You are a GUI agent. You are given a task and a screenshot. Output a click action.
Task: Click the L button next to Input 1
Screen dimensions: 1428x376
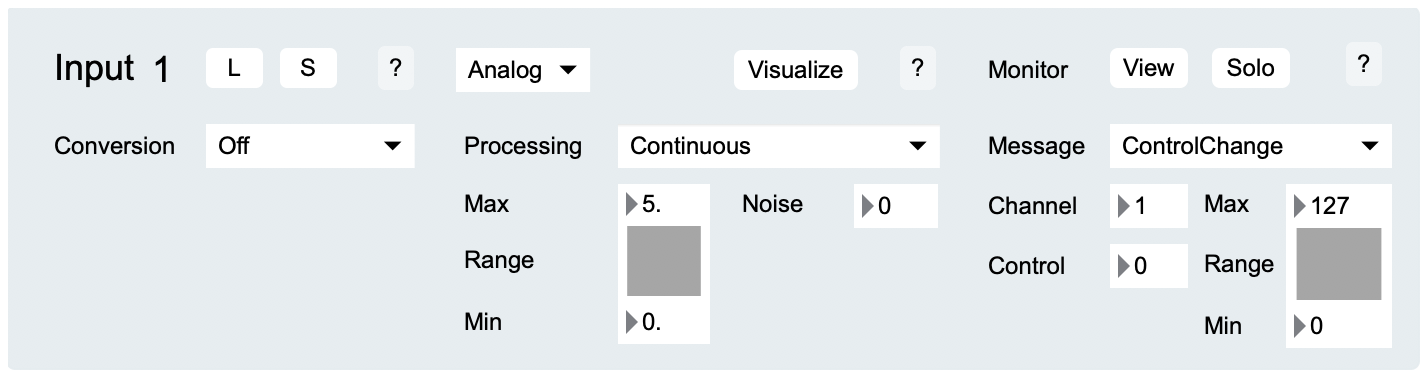(x=234, y=69)
